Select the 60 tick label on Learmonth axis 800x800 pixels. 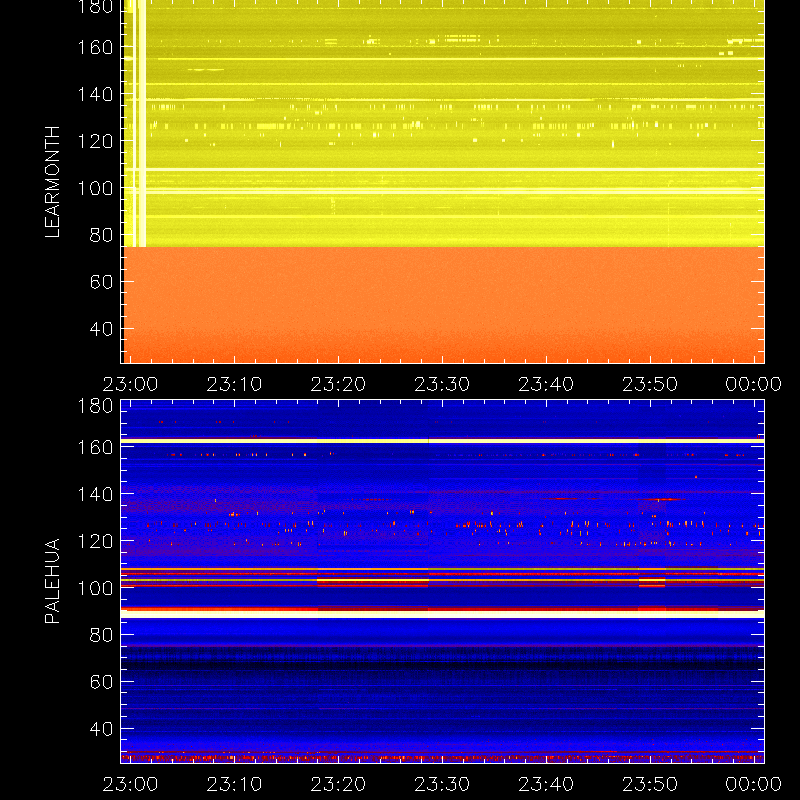click(101, 282)
